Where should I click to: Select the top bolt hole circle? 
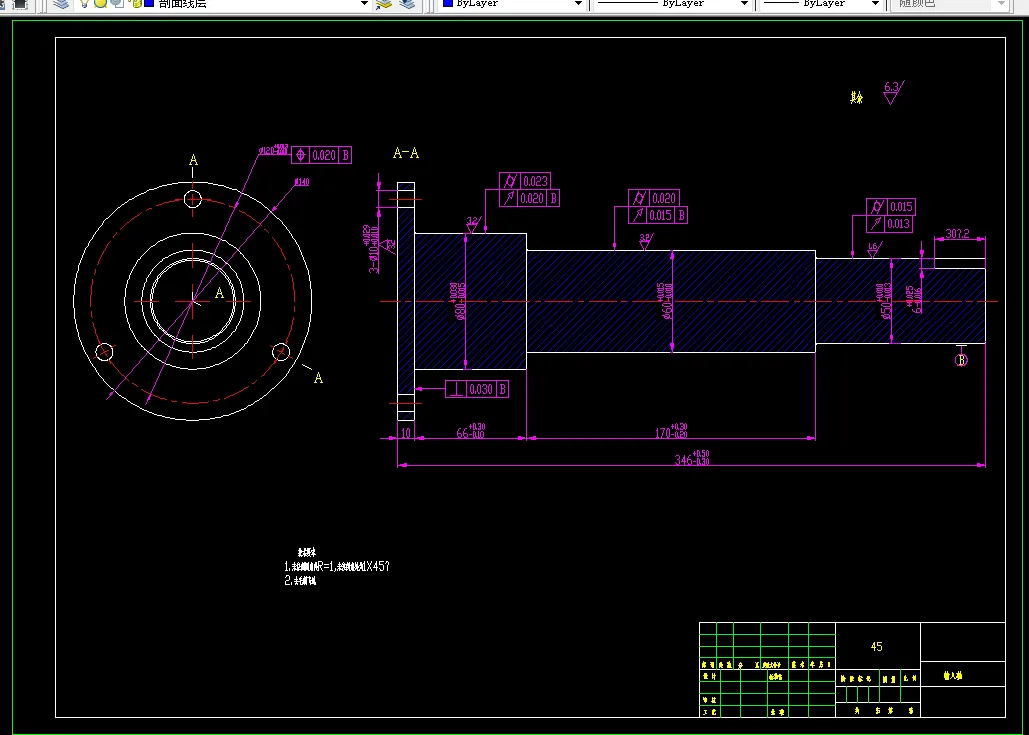[192, 198]
